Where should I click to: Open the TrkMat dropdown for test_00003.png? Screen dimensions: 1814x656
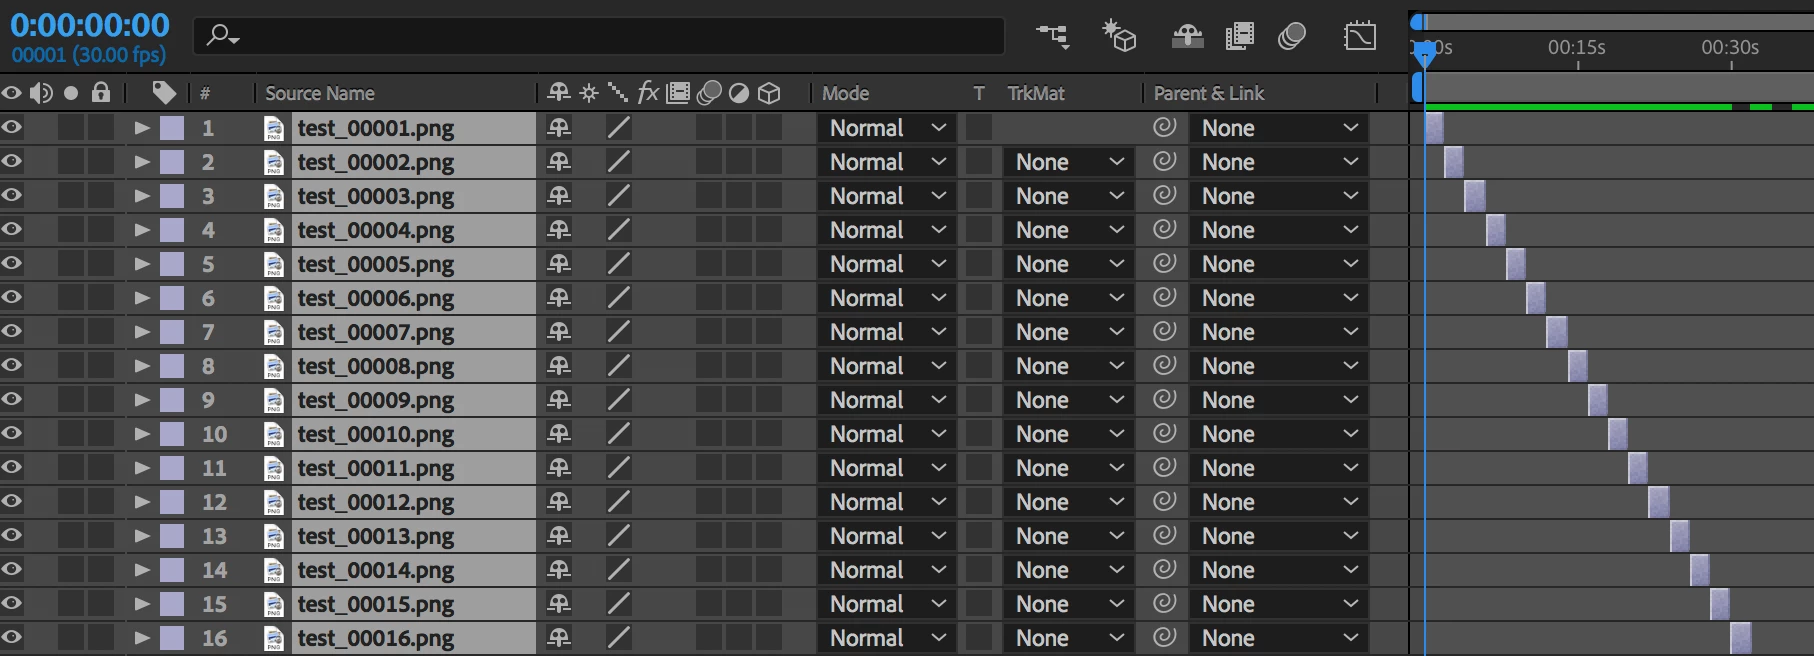[x=1068, y=195]
